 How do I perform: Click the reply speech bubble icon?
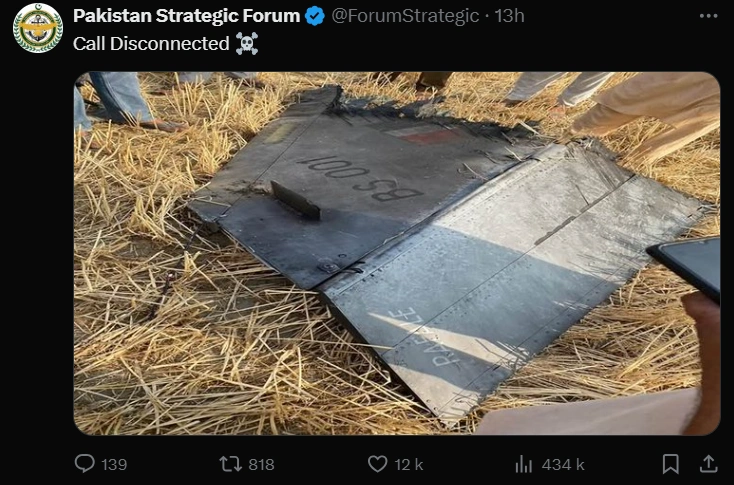pyautogui.click(x=85, y=464)
